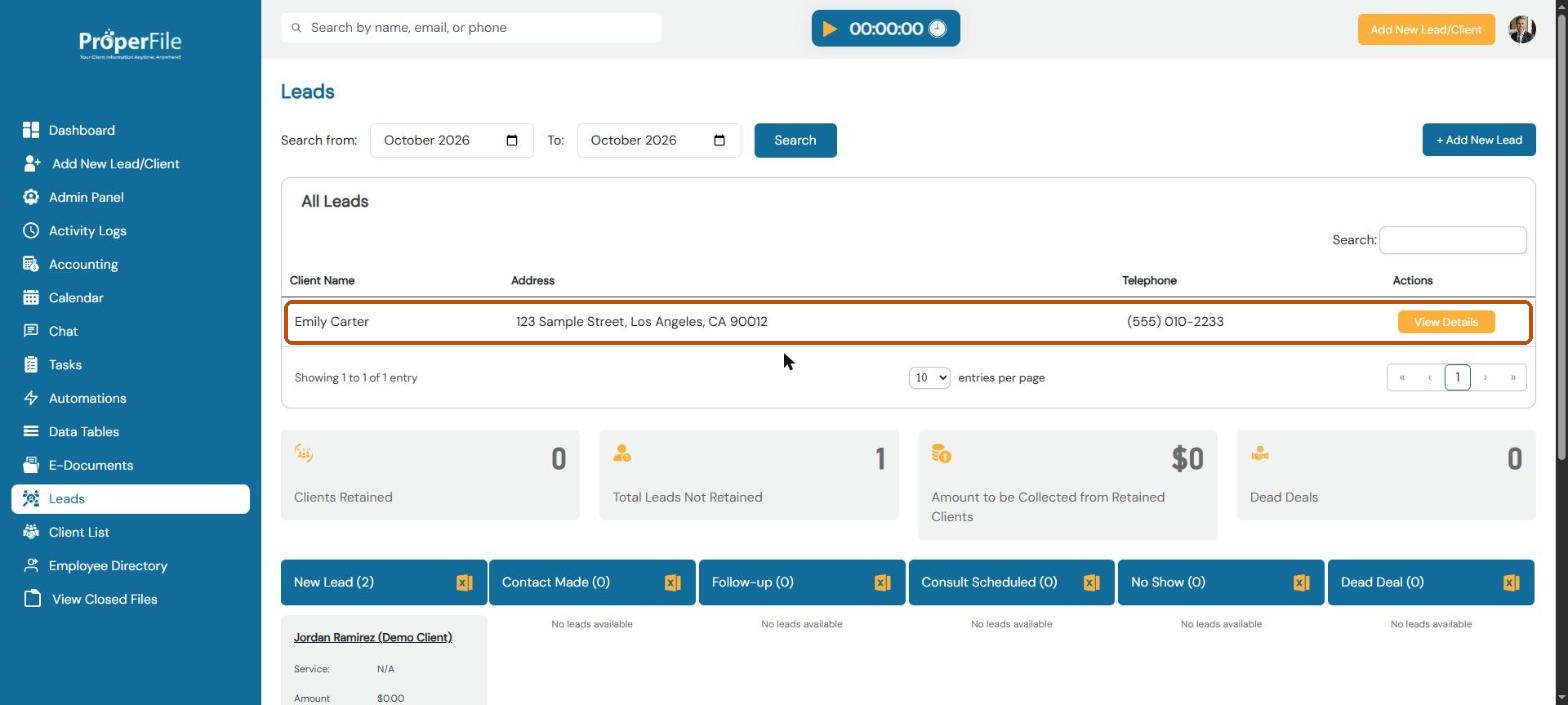
Task: Open the entries per page dropdown
Action: click(x=929, y=377)
